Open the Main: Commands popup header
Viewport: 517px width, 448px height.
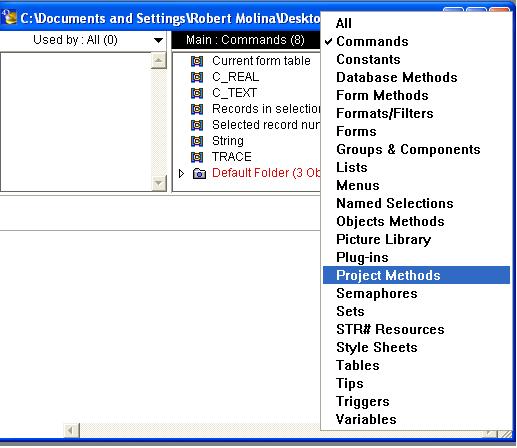coord(246,40)
